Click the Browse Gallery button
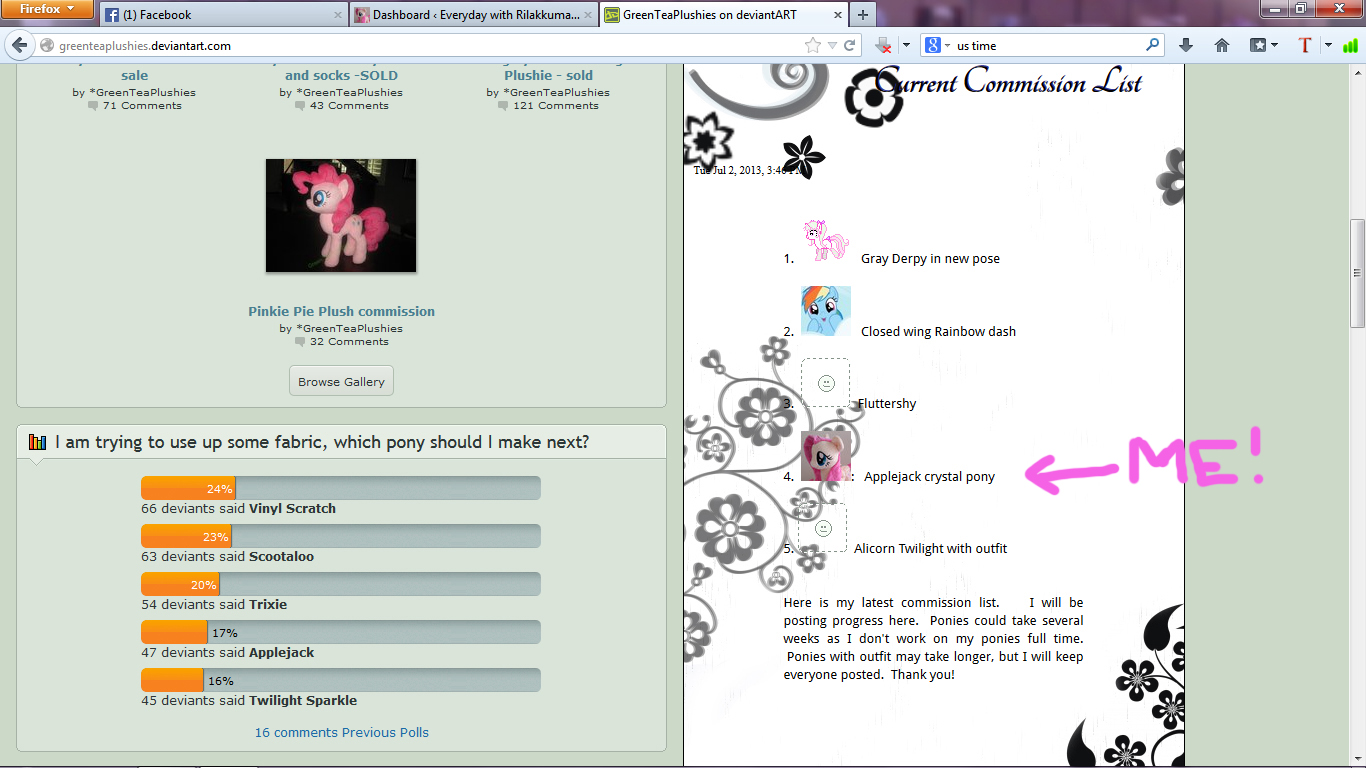The image size is (1366, 768). (341, 381)
